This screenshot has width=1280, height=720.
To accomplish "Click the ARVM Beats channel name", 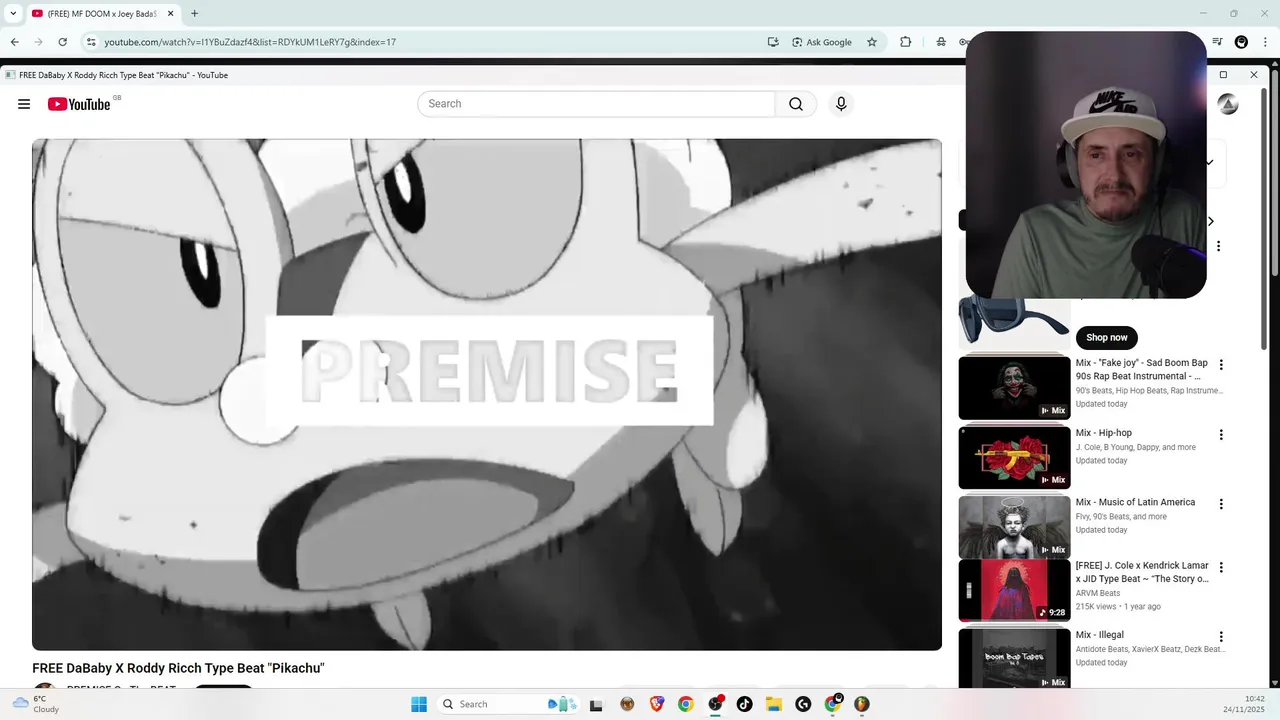I will pos(1098,593).
